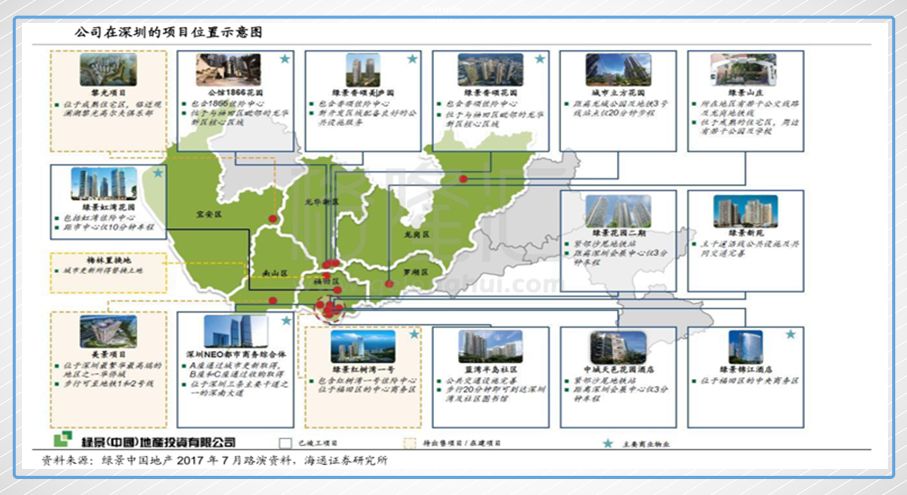Viewport: 907px width, 495px height.
Task: Open the 绿景新苑 photo thumbnail
Action: coord(746,211)
